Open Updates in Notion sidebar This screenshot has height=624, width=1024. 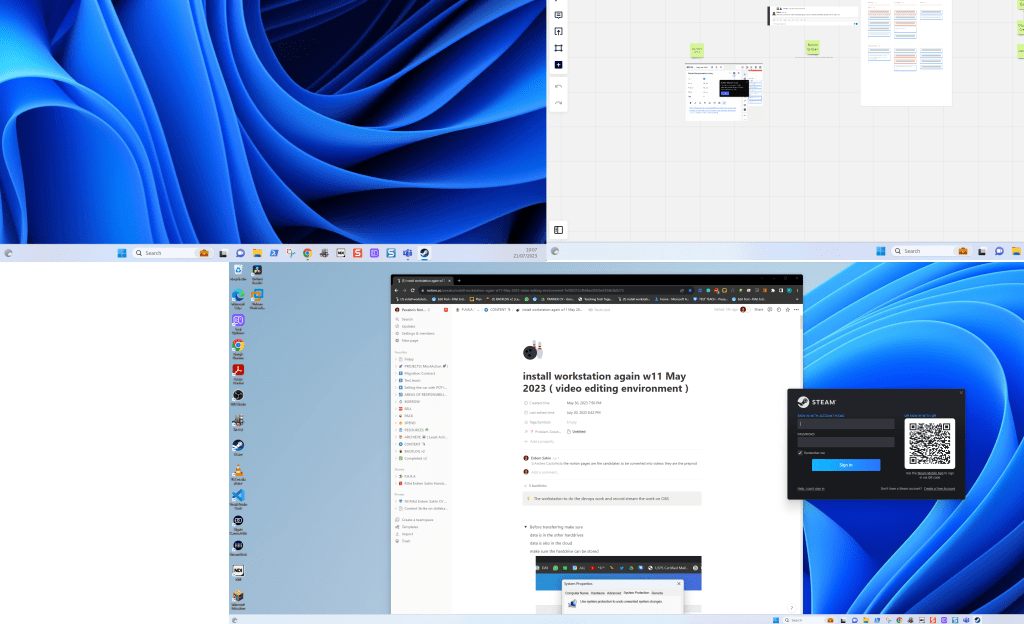tap(408, 326)
